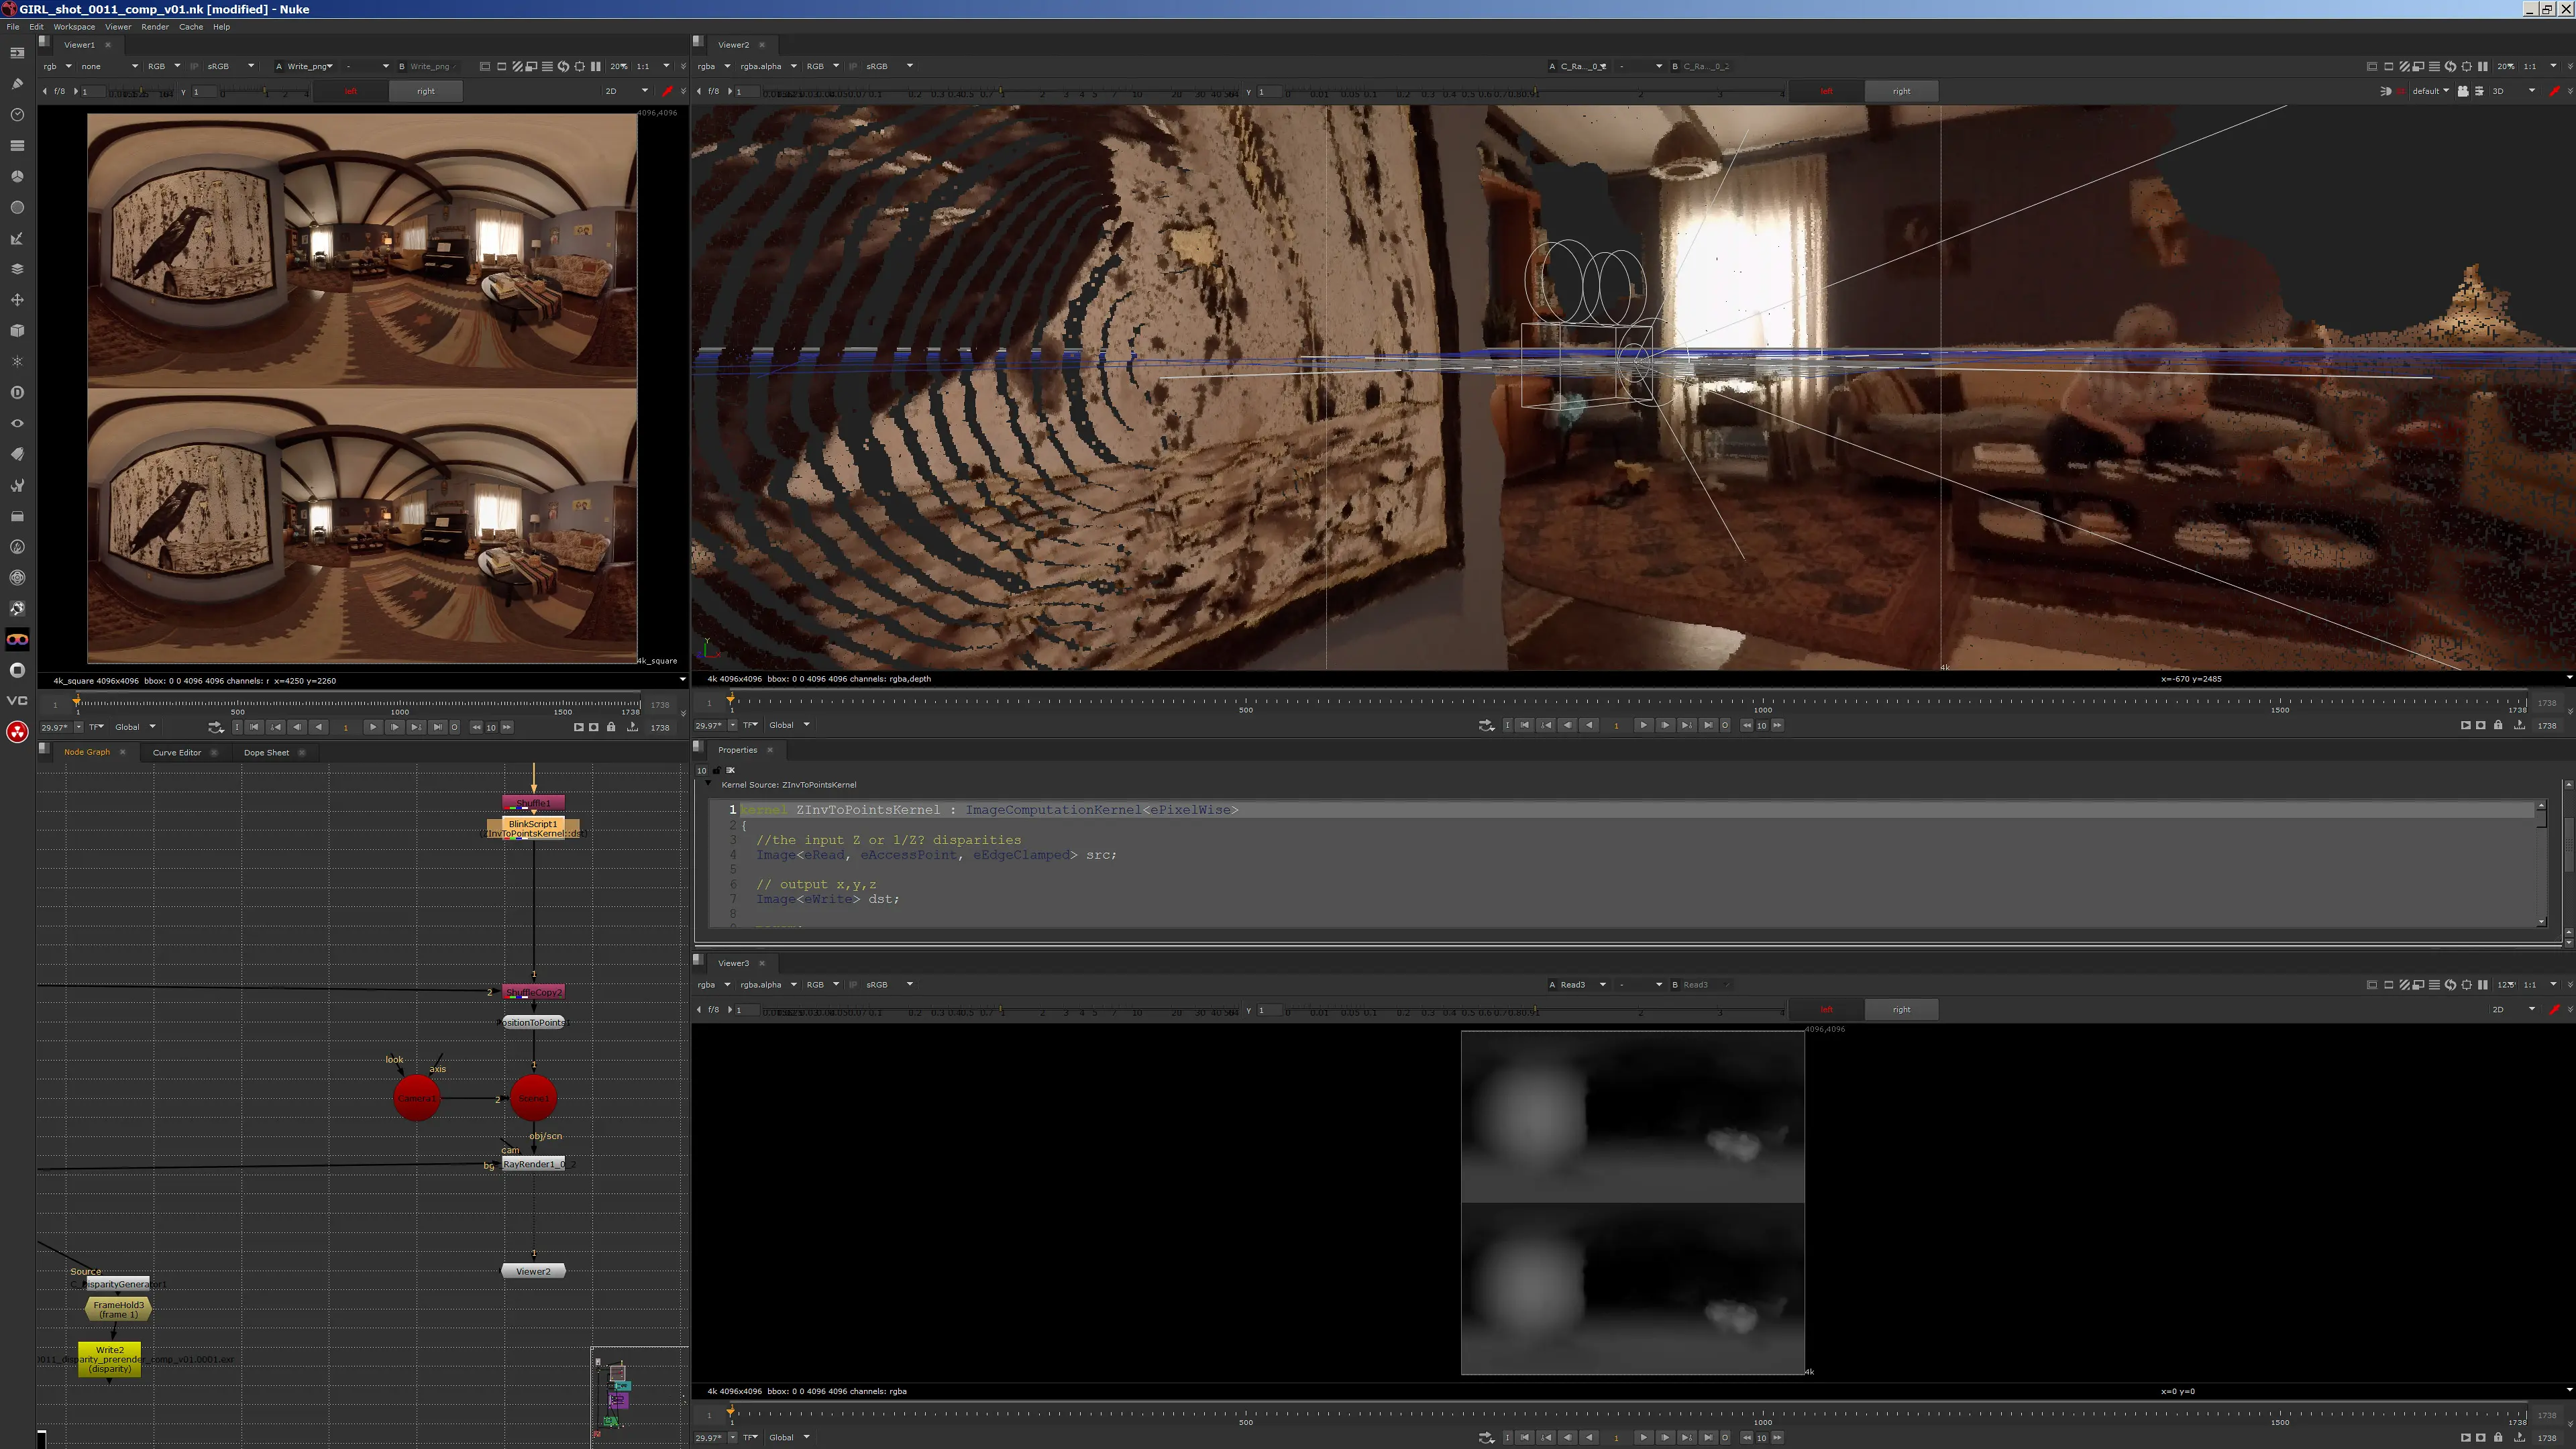Open the Channel nodes icon in sidebar
The height and width of the screenshot is (1449, 2576).
(17, 145)
